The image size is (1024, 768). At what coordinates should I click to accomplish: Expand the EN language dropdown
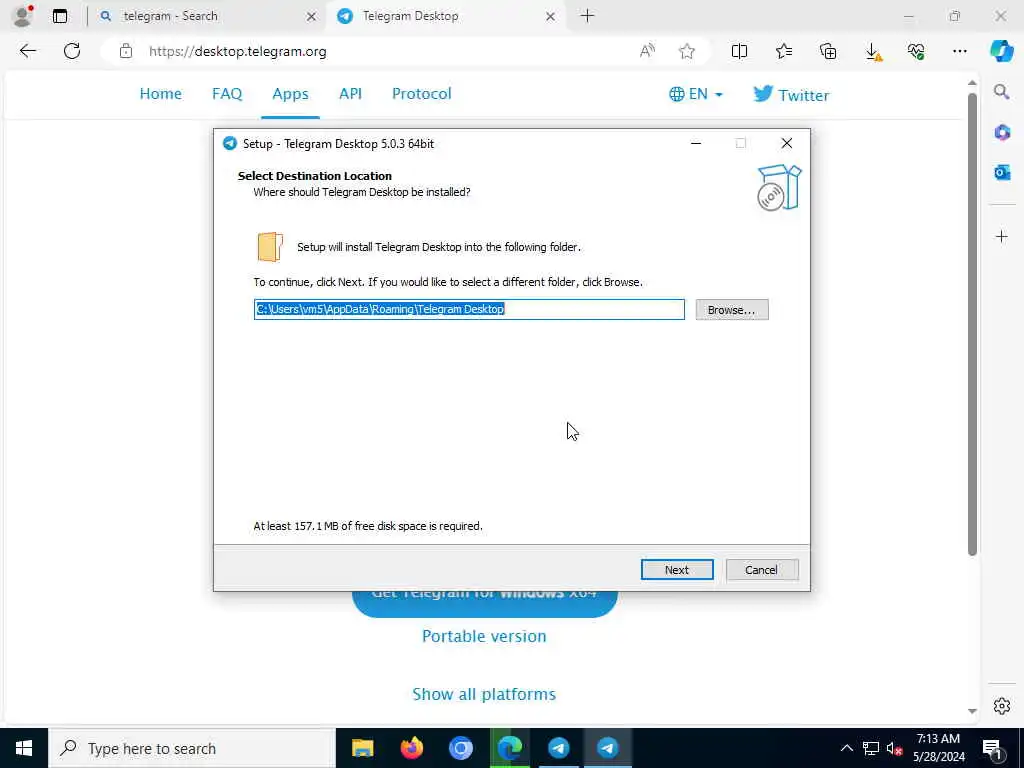coord(696,94)
